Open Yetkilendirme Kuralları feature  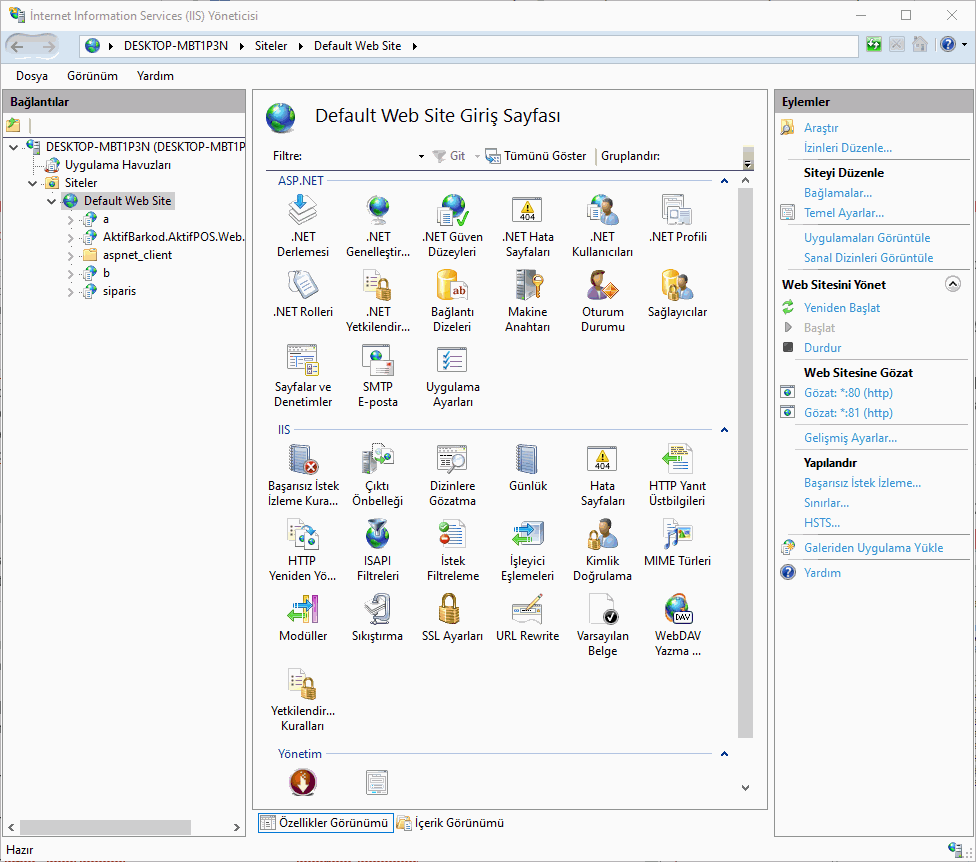(x=303, y=700)
